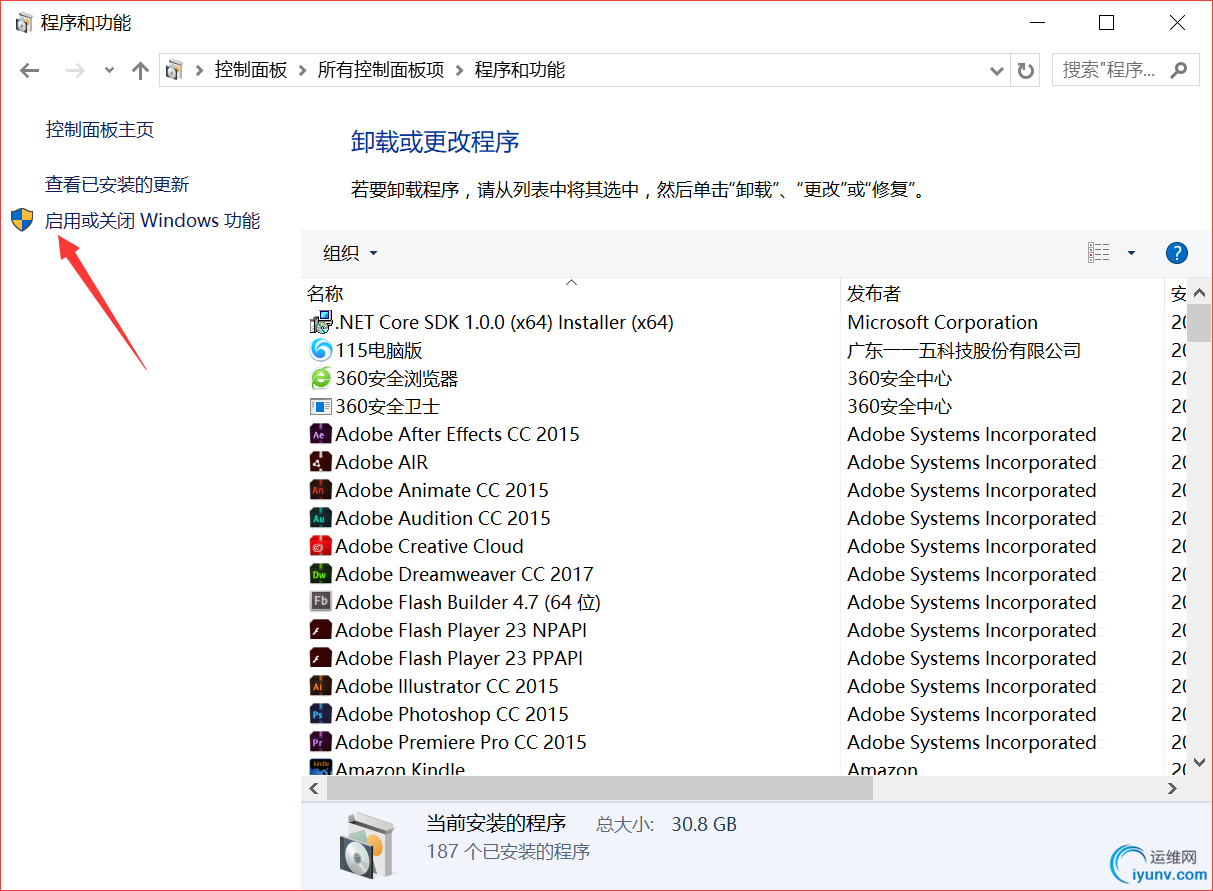
Task: Open the 组织 dropdown menu
Action: tap(350, 253)
